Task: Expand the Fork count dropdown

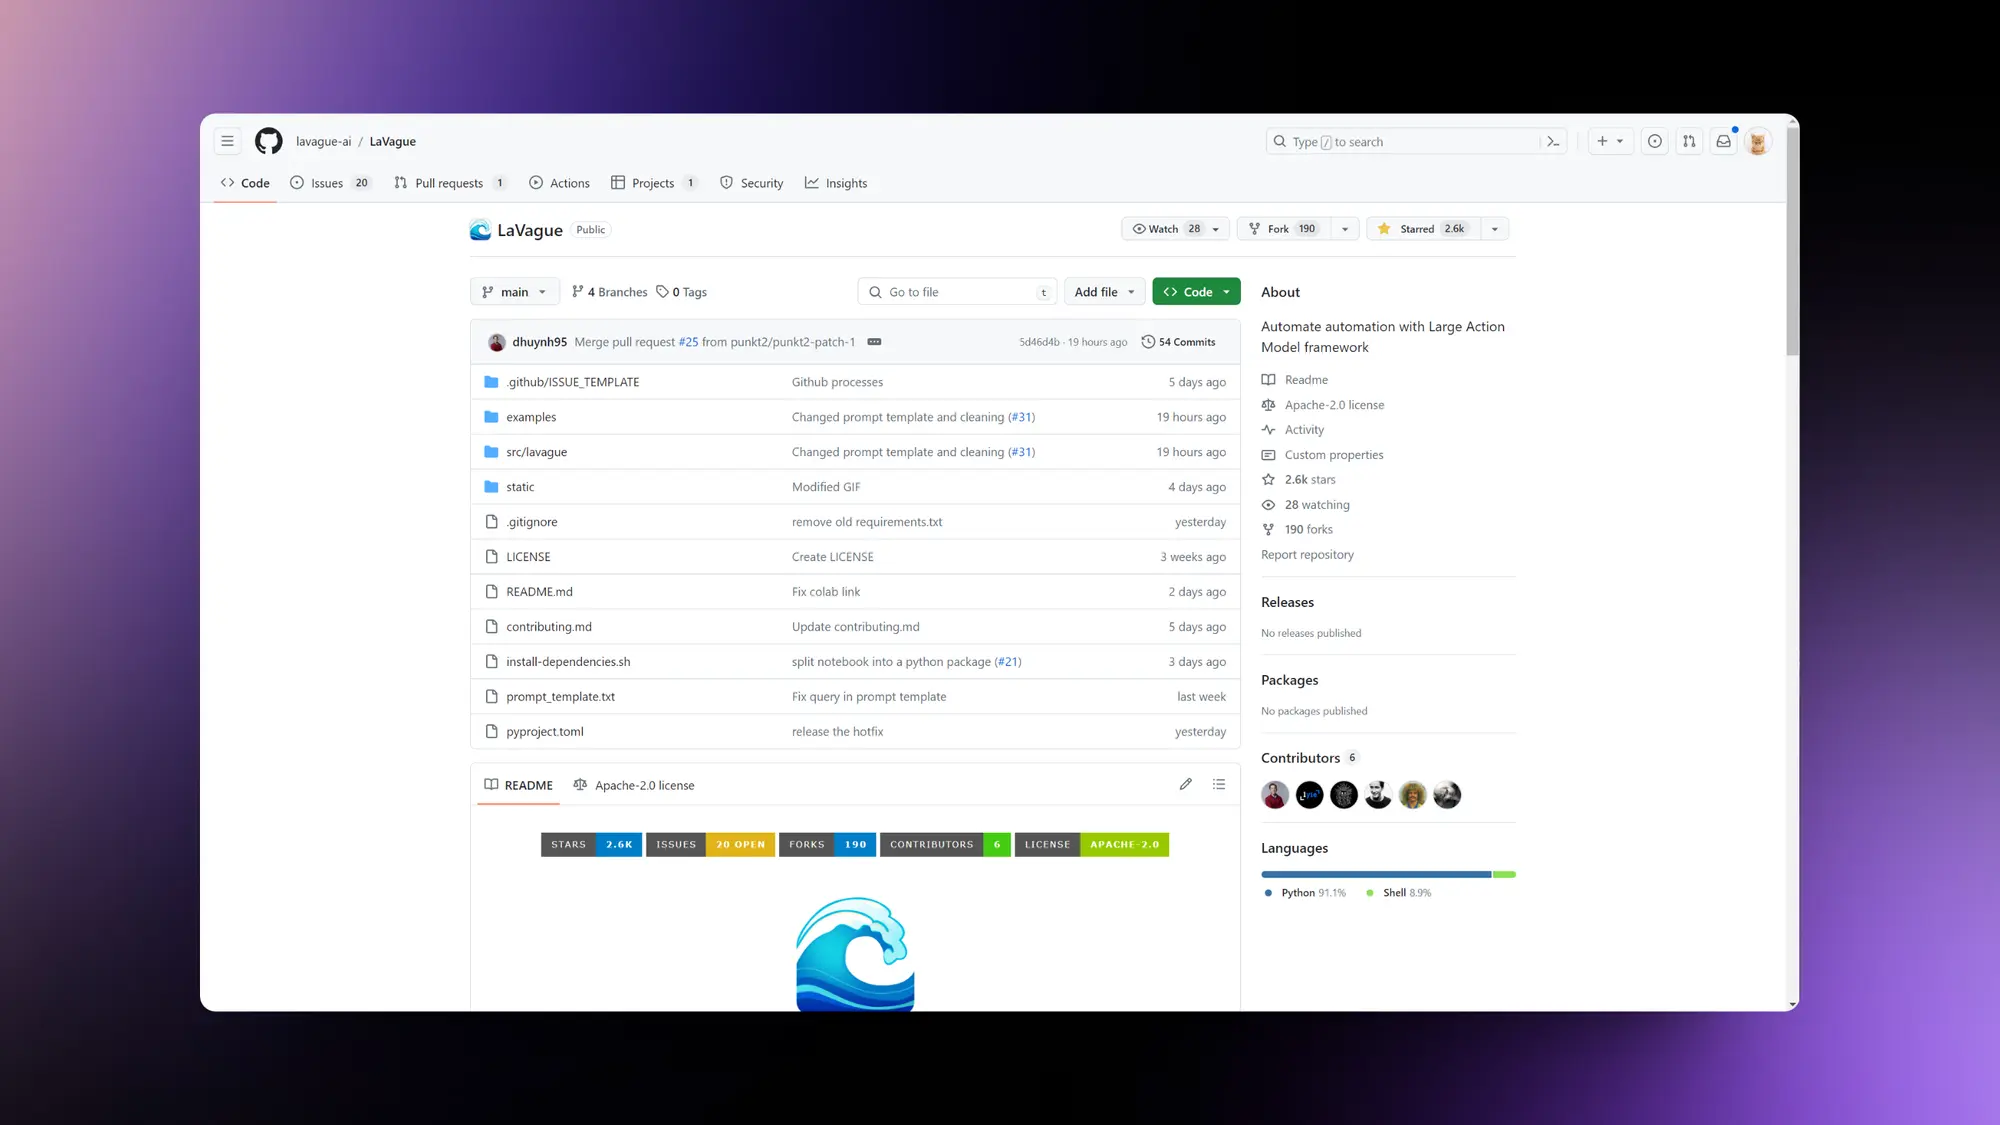Action: pos(1343,229)
